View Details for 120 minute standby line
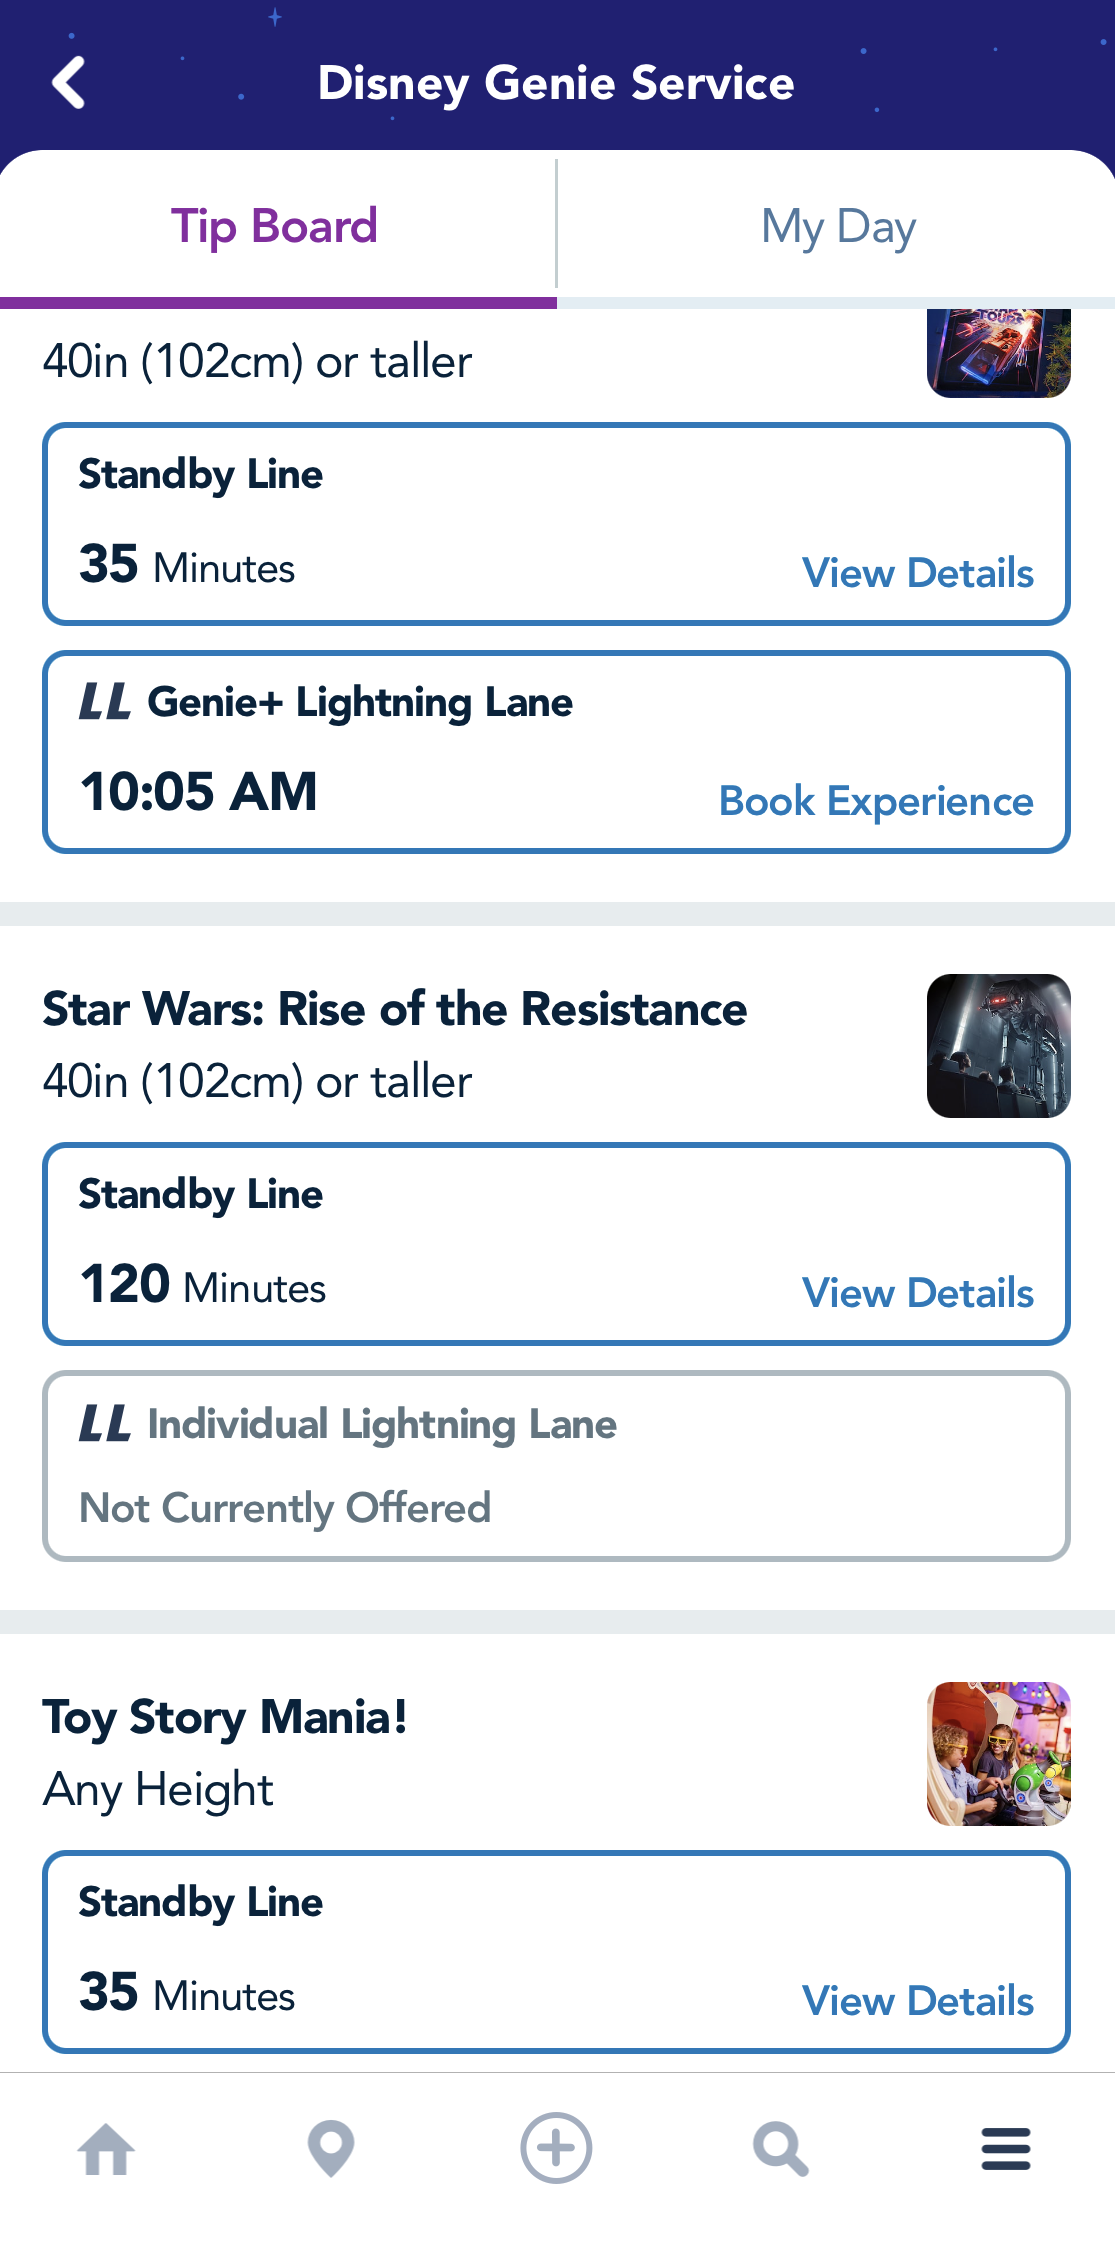 [917, 1293]
